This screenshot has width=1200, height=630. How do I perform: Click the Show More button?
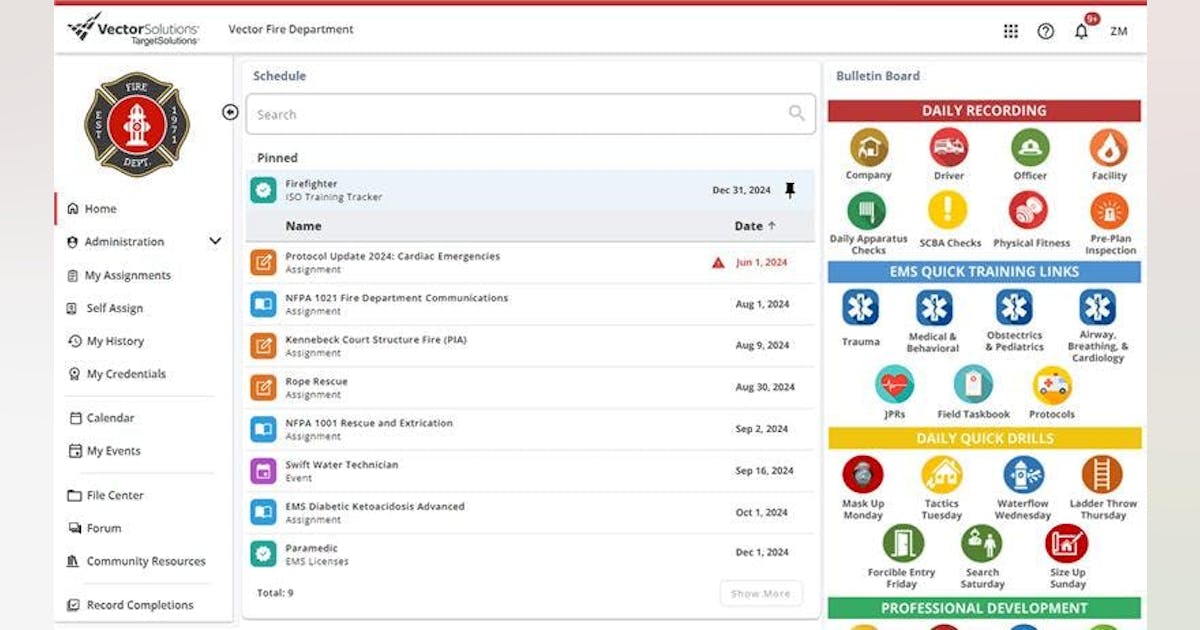(x=761, y=593)
